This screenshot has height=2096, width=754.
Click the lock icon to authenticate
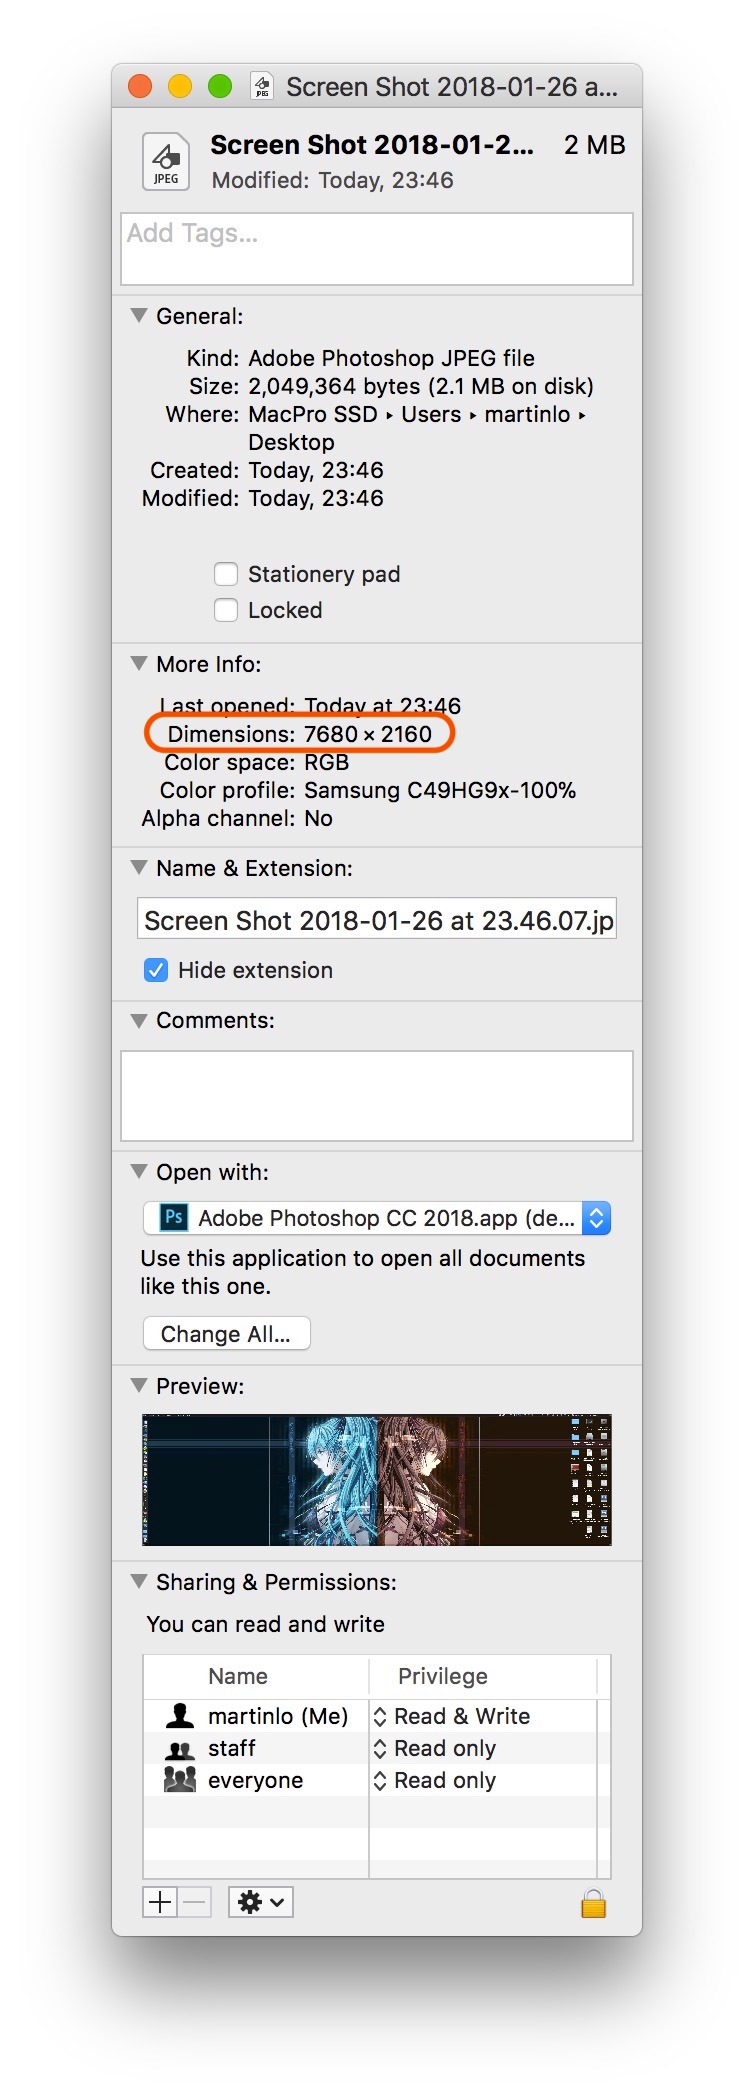tap(593, 1903)
